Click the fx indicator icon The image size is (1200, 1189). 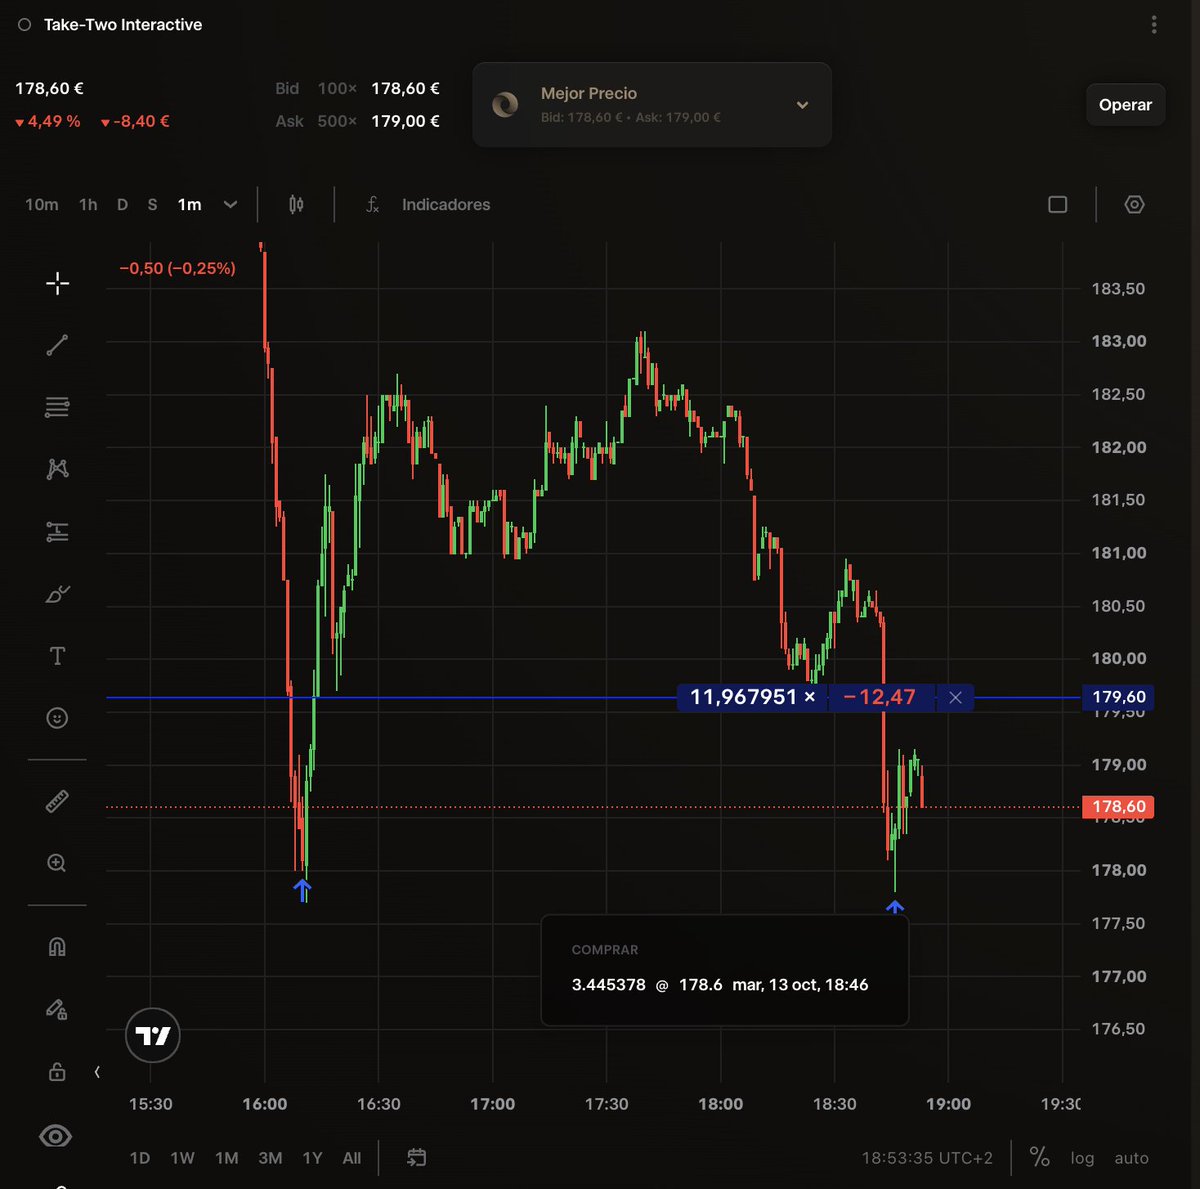[x=372, y=204]
